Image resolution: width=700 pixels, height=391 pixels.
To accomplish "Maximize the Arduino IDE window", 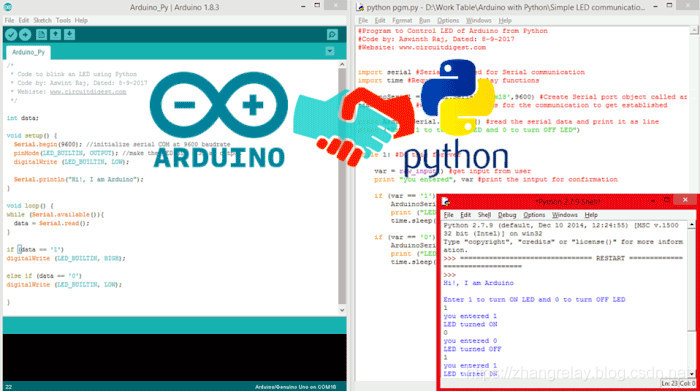I will [317, 5].
